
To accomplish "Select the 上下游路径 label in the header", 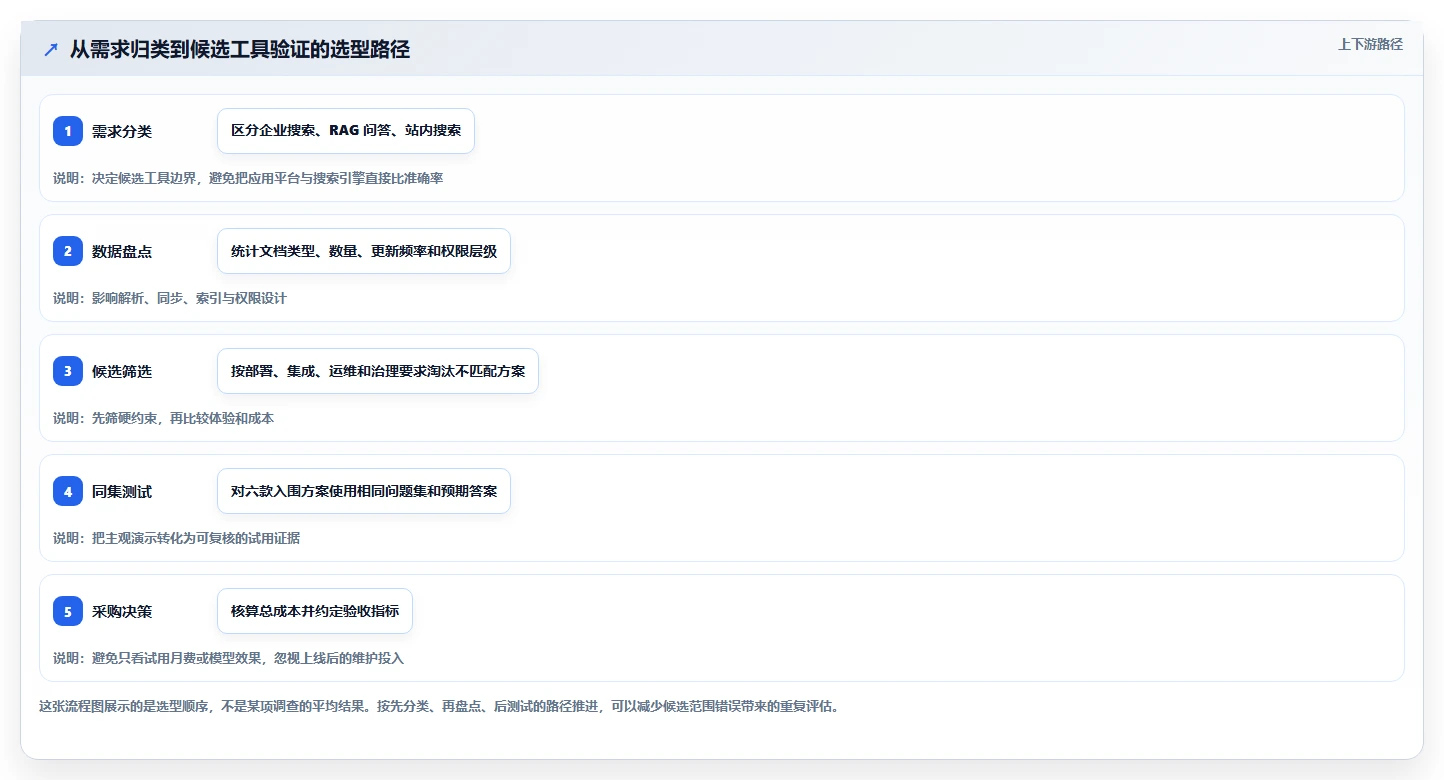I will 1370,44.
